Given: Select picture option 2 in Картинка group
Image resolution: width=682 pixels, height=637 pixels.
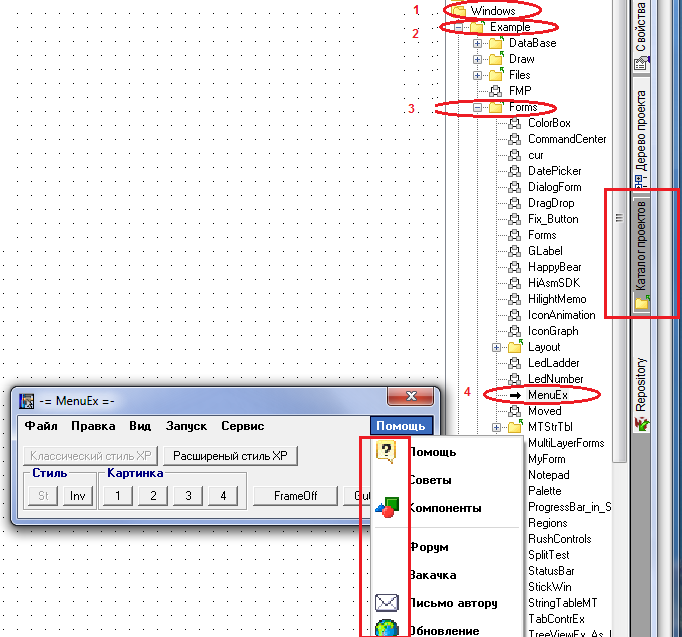Looking at the screenshot, I should 152,496.
